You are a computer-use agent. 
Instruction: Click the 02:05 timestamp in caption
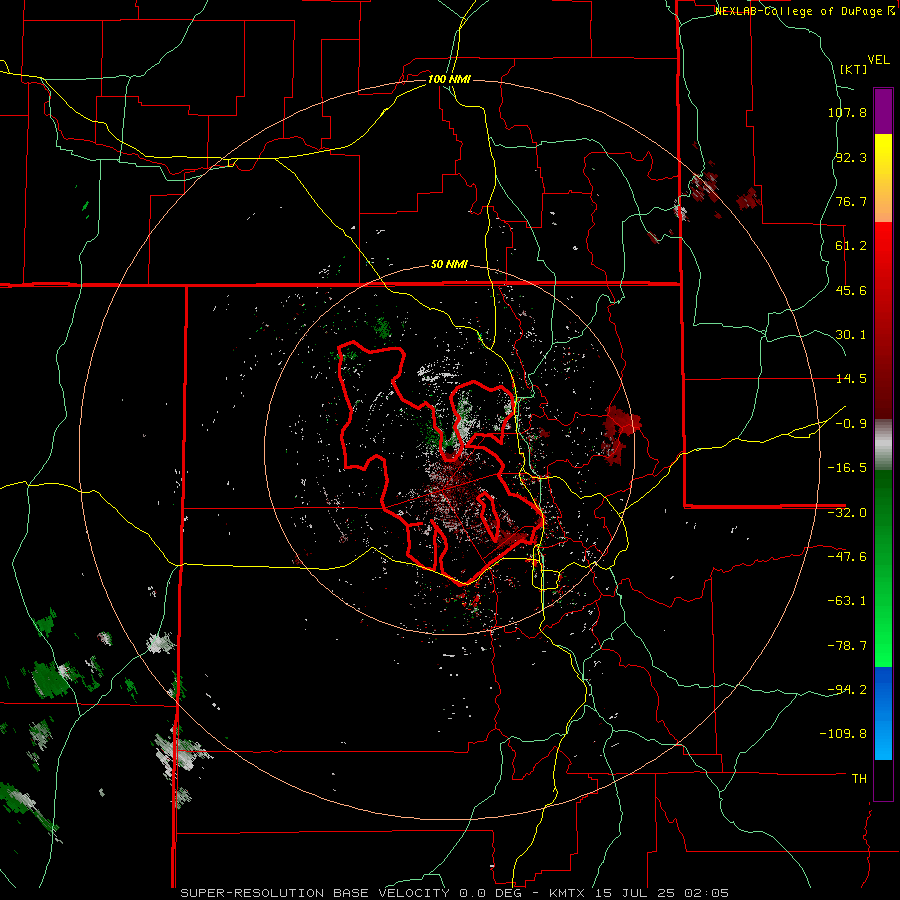[707, 893]
